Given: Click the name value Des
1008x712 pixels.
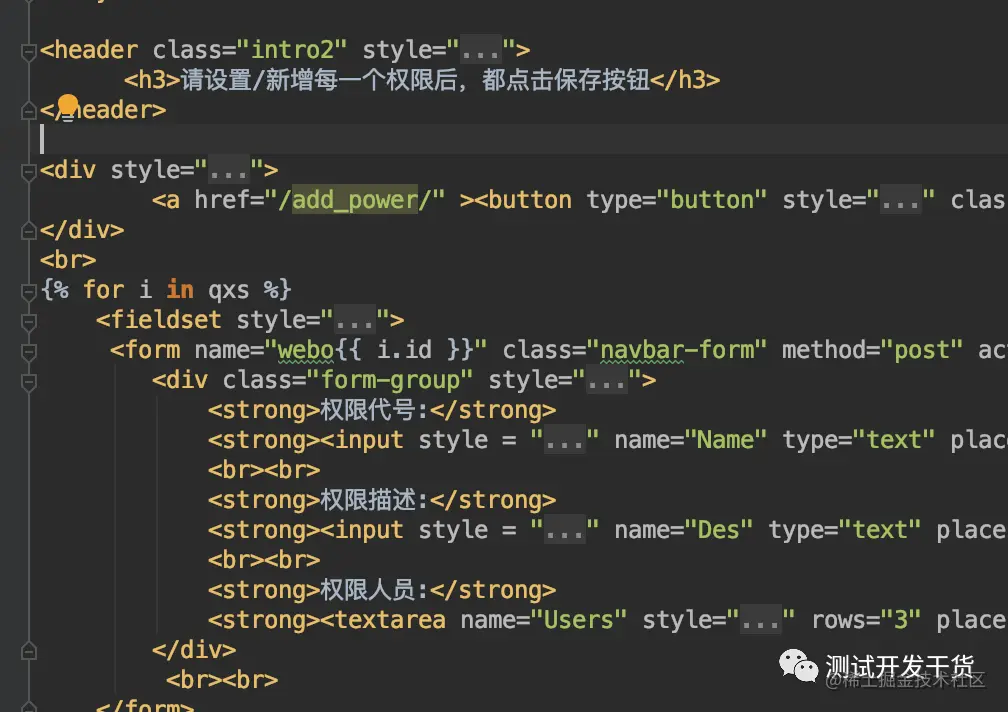Looking at the screenshot, I should point(718,530).
